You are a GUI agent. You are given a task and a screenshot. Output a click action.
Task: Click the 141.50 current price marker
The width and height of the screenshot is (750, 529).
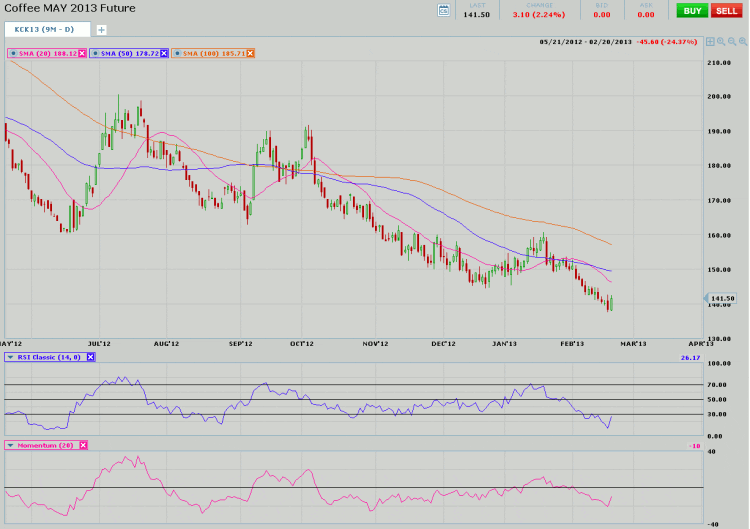[723, 298]
